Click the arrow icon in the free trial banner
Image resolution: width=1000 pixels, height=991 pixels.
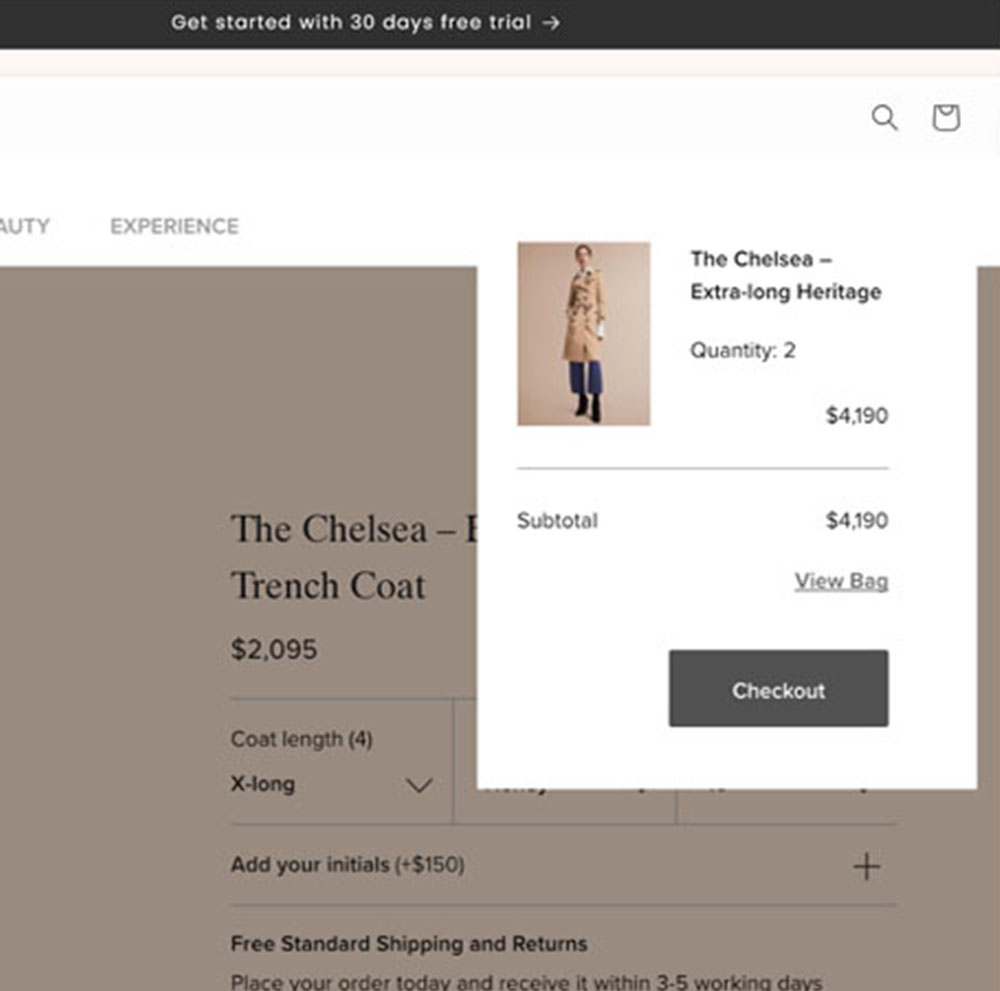549,22
